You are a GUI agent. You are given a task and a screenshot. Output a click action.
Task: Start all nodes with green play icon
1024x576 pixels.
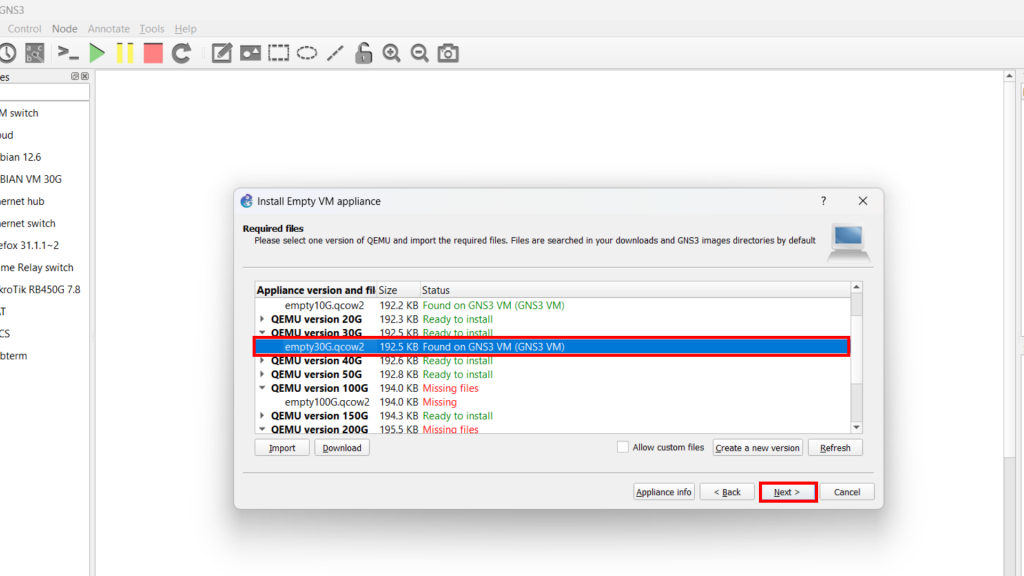[97, 53]
